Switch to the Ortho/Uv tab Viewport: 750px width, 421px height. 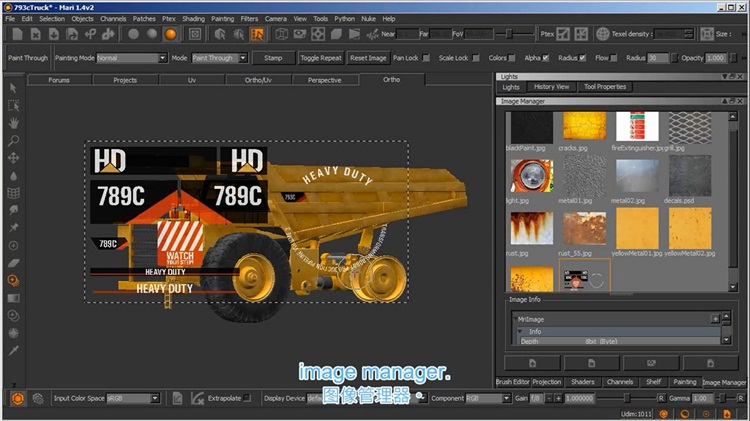258,80
